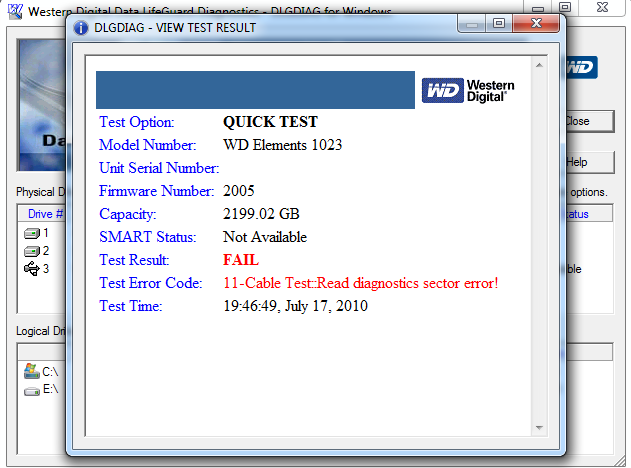Click the 'Test Time:' label

tap(130, 306)
